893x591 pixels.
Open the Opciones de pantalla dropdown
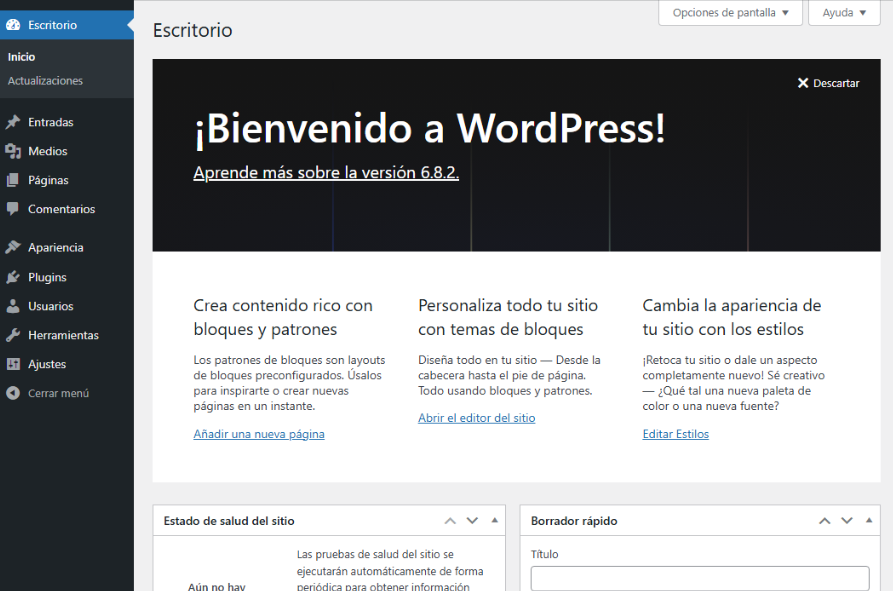point(730,13)
